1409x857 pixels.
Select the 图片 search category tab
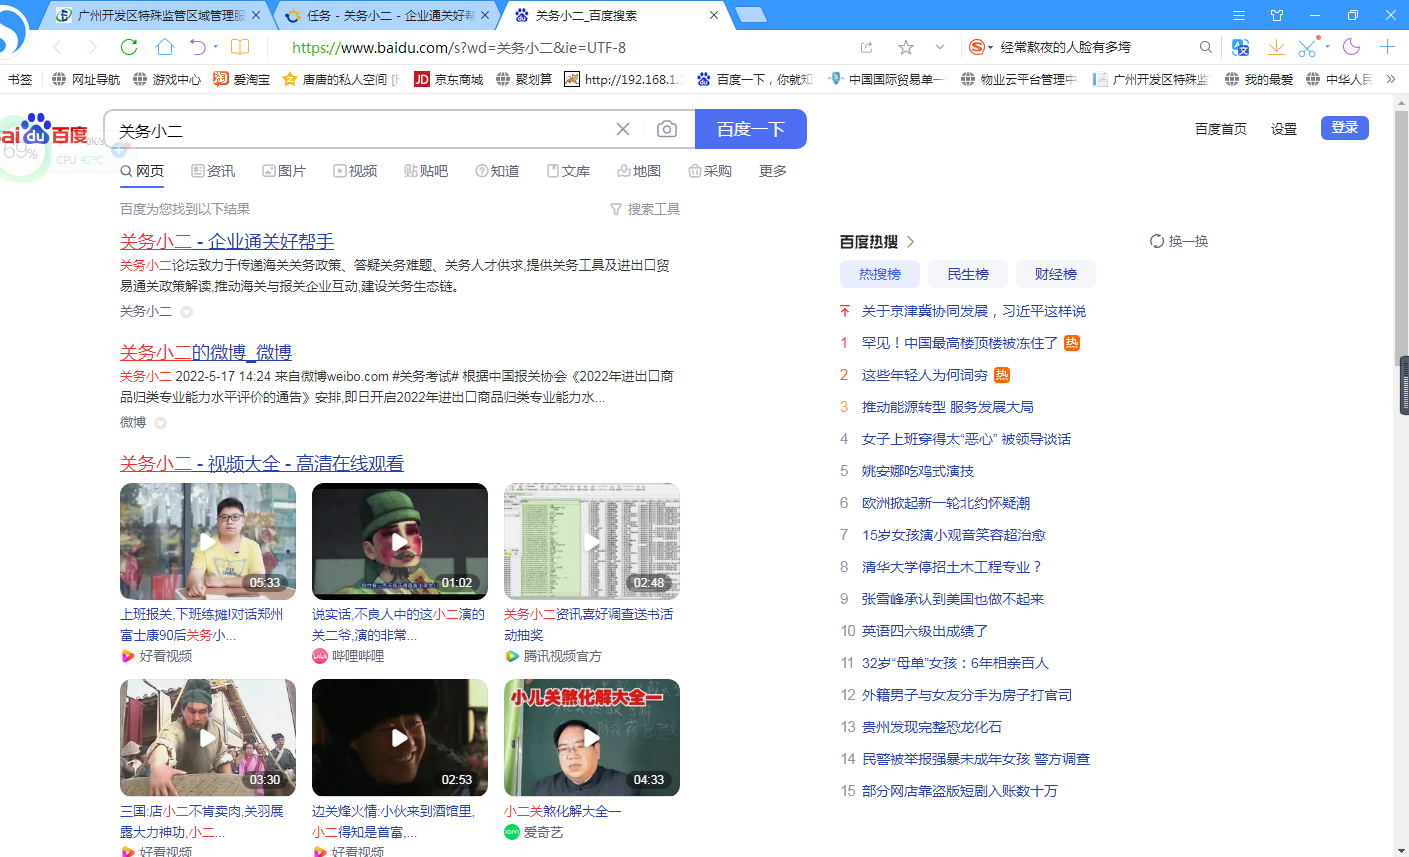pyautogui.click(x=284, y=171)
